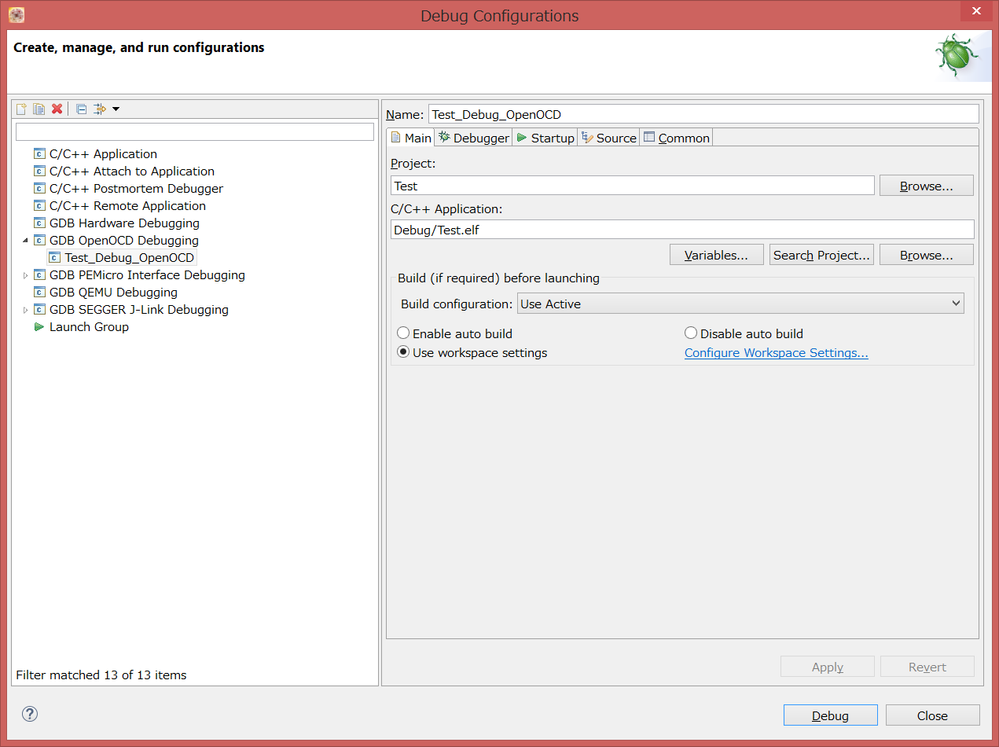Click the Debug button
This screenshot has height=747, width=999.
[830, 715]
